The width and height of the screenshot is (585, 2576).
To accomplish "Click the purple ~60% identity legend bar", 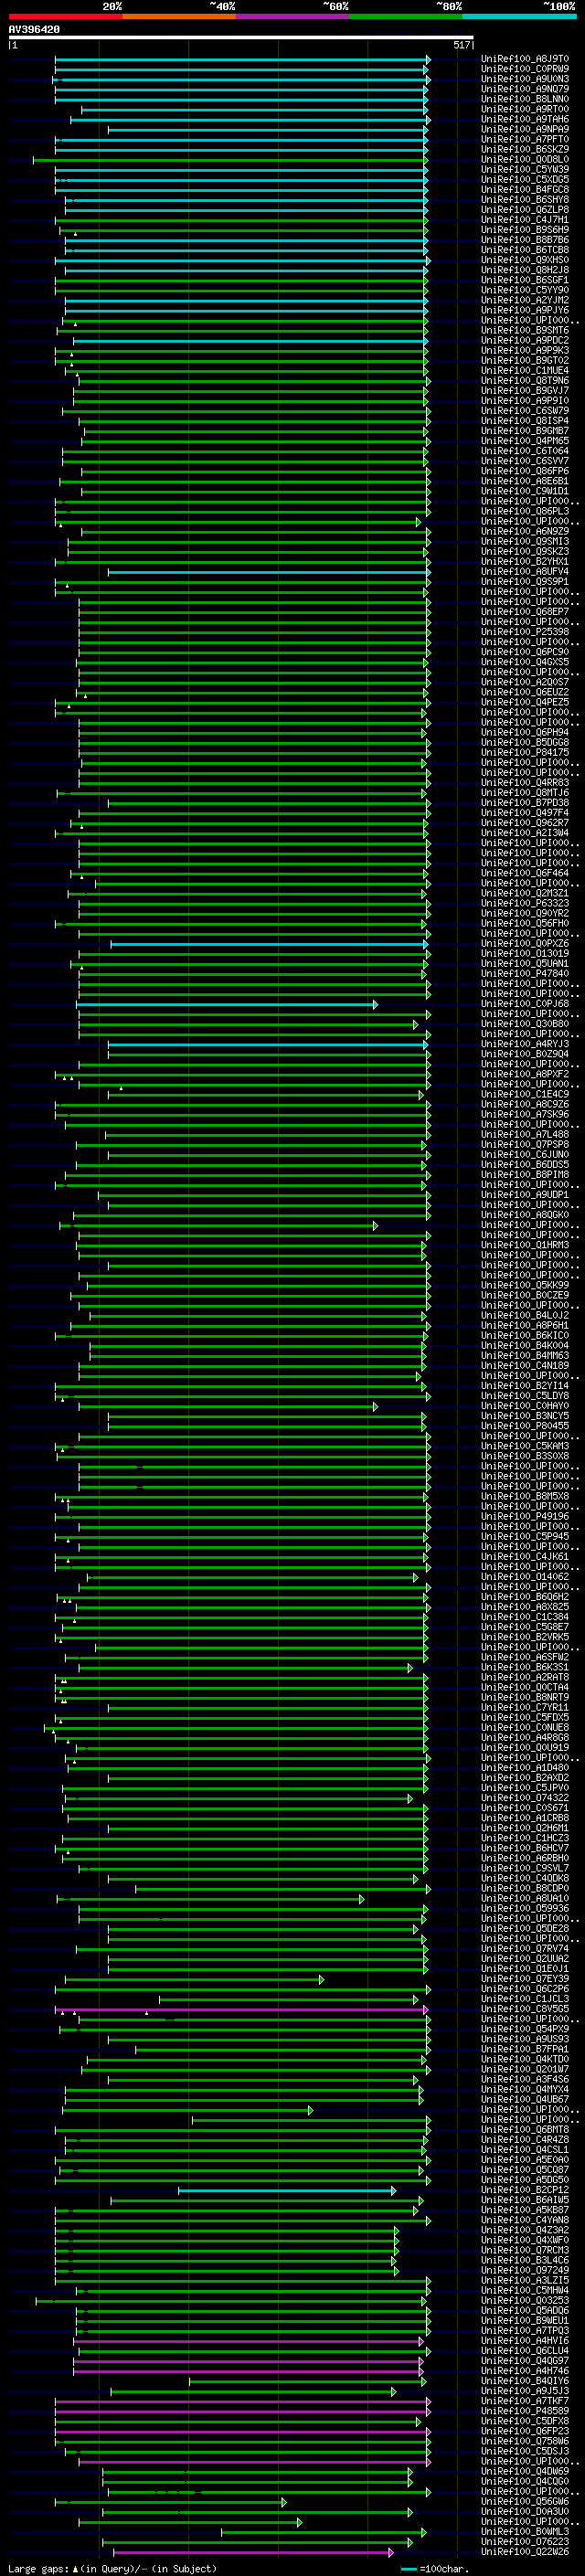I will [292, 16].
